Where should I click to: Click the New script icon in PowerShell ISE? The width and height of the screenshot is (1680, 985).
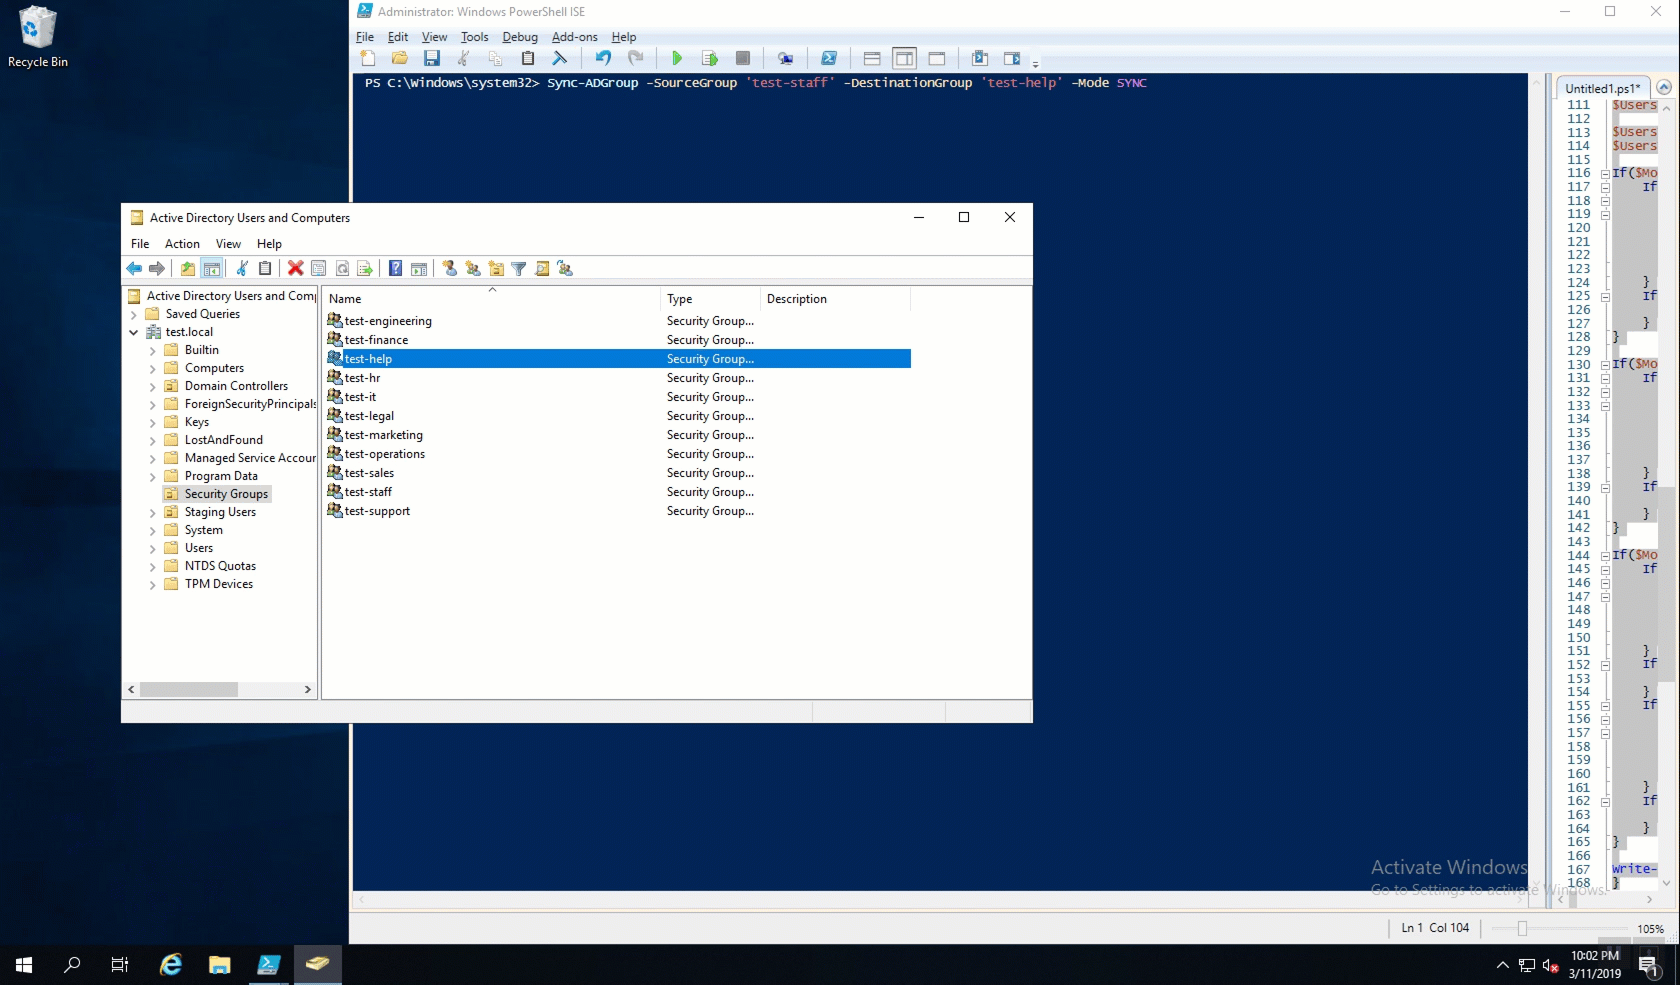(x=368, y=58)
